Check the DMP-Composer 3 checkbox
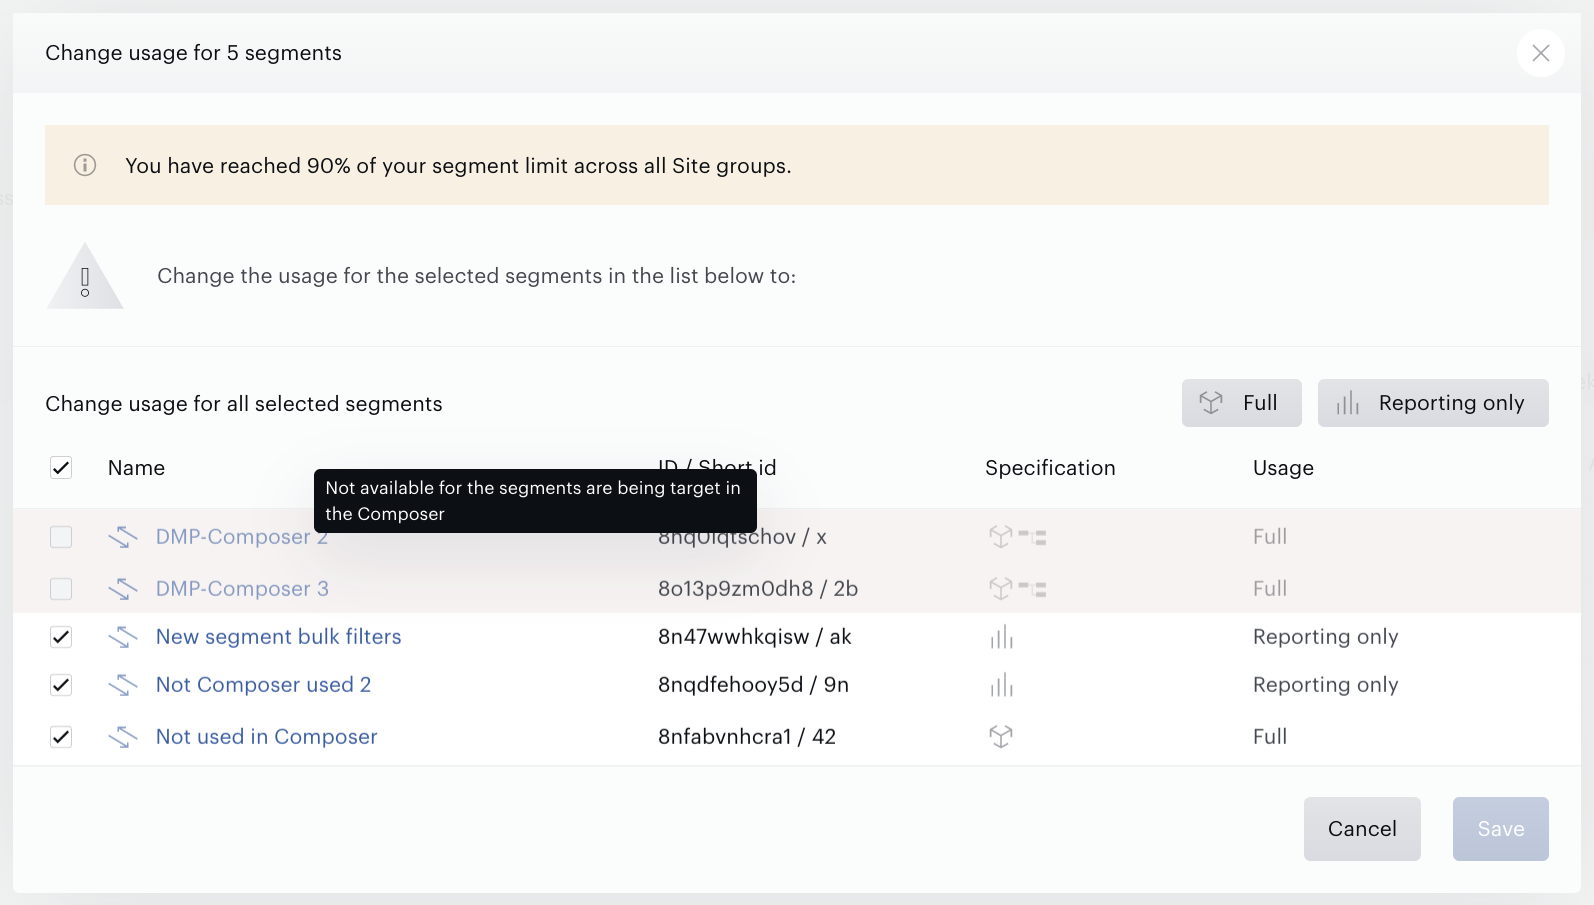 (x=61, y=589)
